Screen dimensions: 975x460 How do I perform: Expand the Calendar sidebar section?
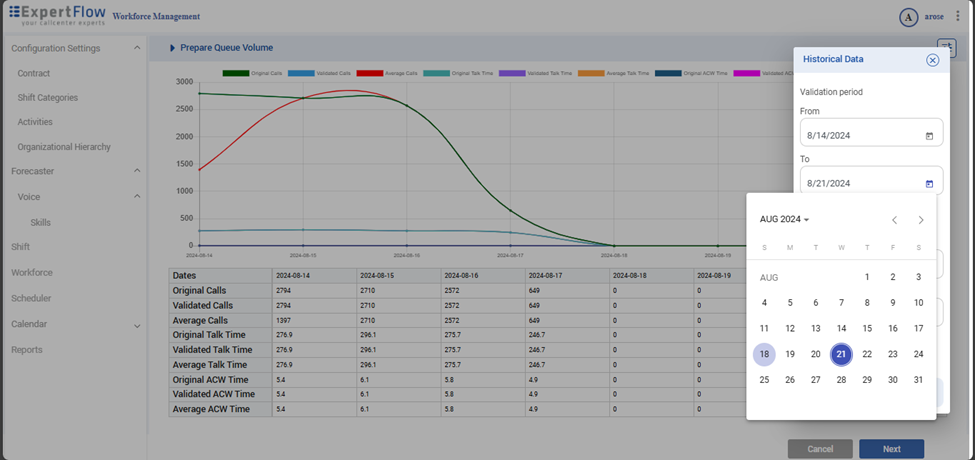pyautogui.click(x=137, y=324)
